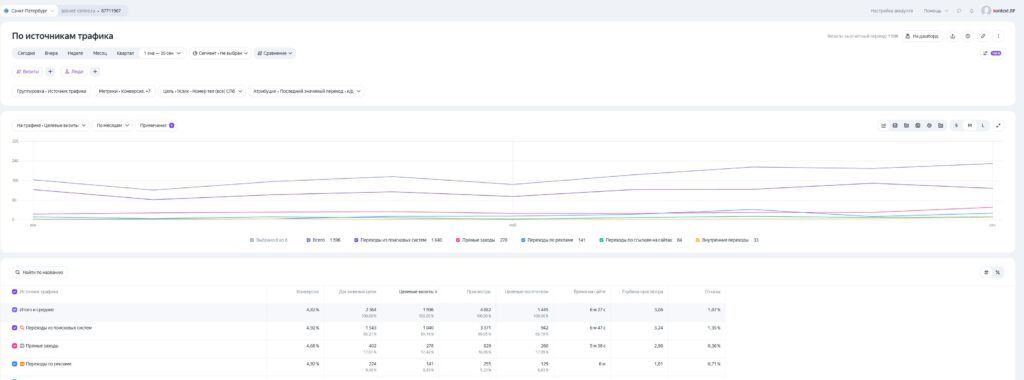The image size is (1024, 380).
Task: Open the user account avatar
Action: (985, 10)
